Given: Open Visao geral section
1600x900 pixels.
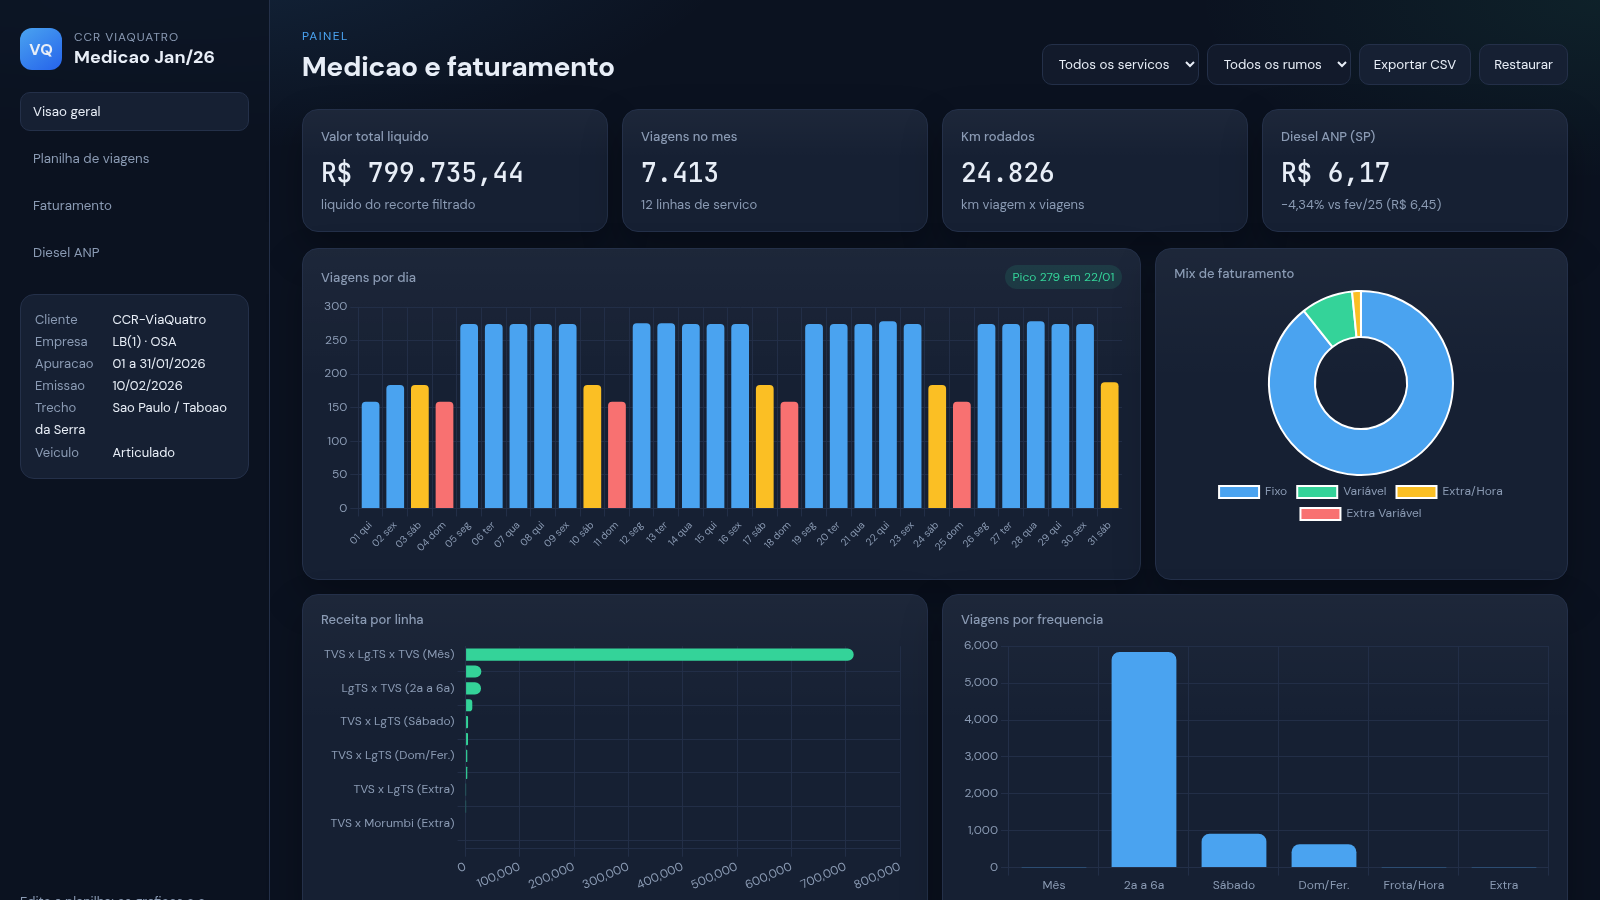Looking at the screenshot, I should (x=134, y=111).
